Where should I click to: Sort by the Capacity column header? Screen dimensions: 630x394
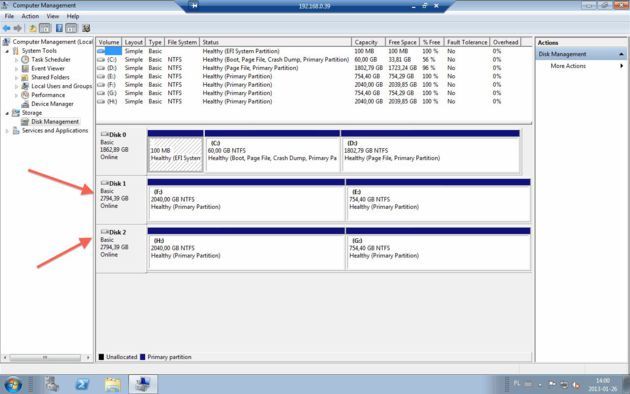[368, 42]
